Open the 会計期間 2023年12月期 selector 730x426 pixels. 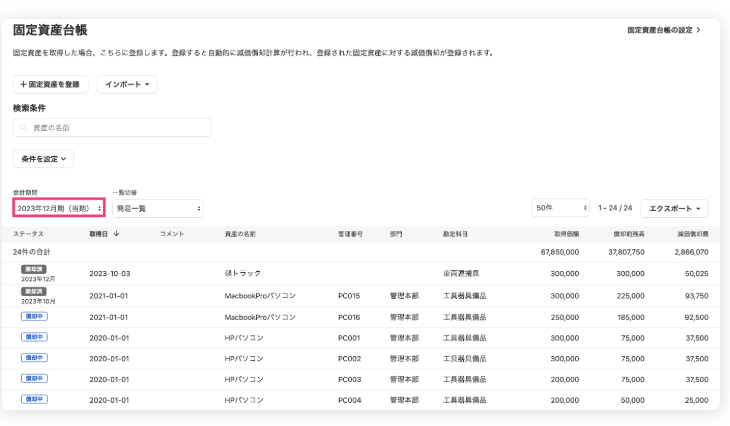coord(59,208)
